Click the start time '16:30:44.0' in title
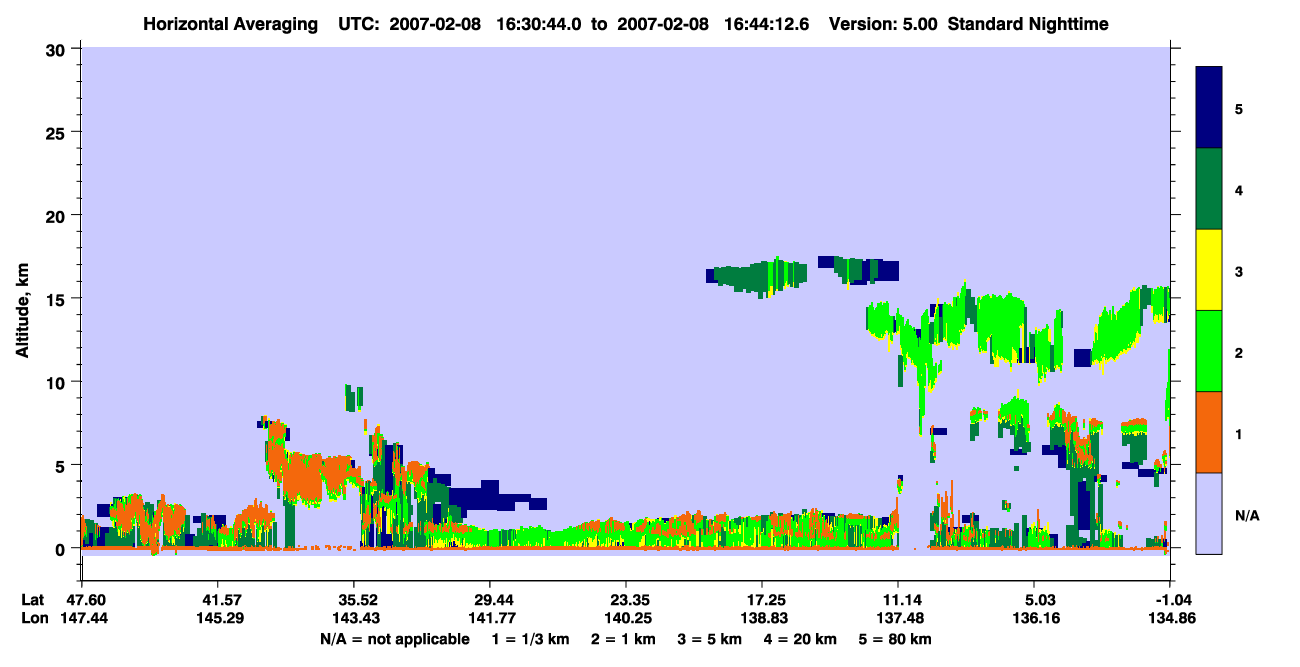 539,23
